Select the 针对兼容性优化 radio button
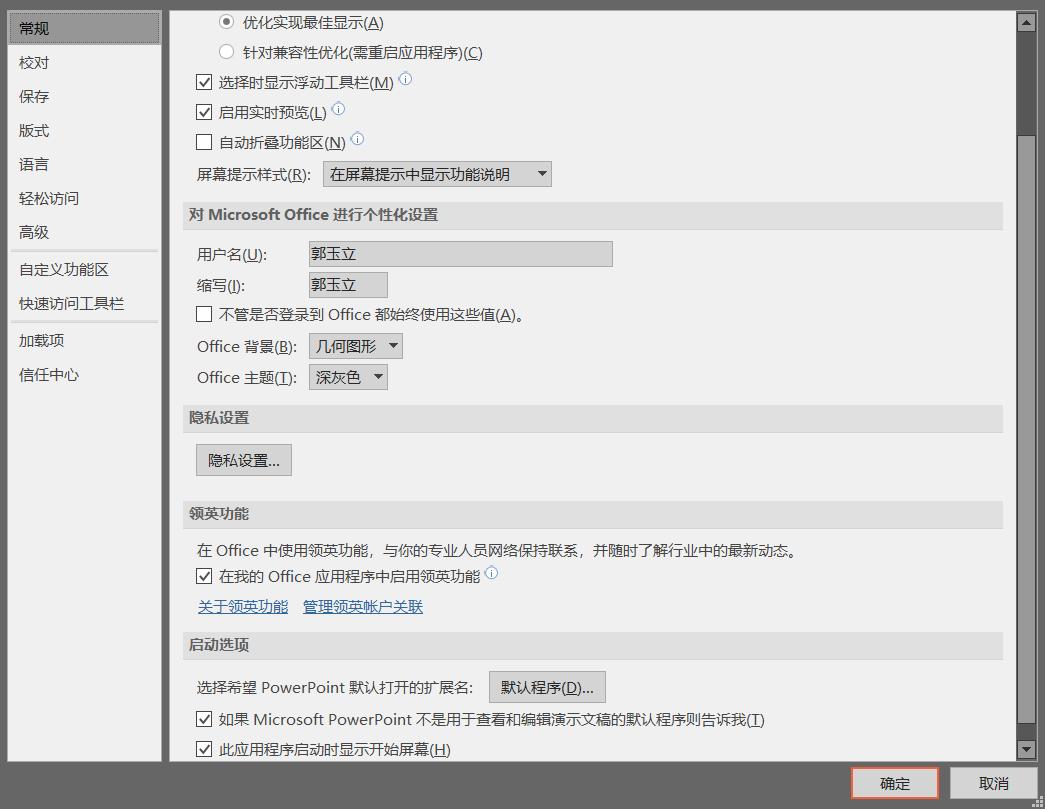 coord(226,52)
